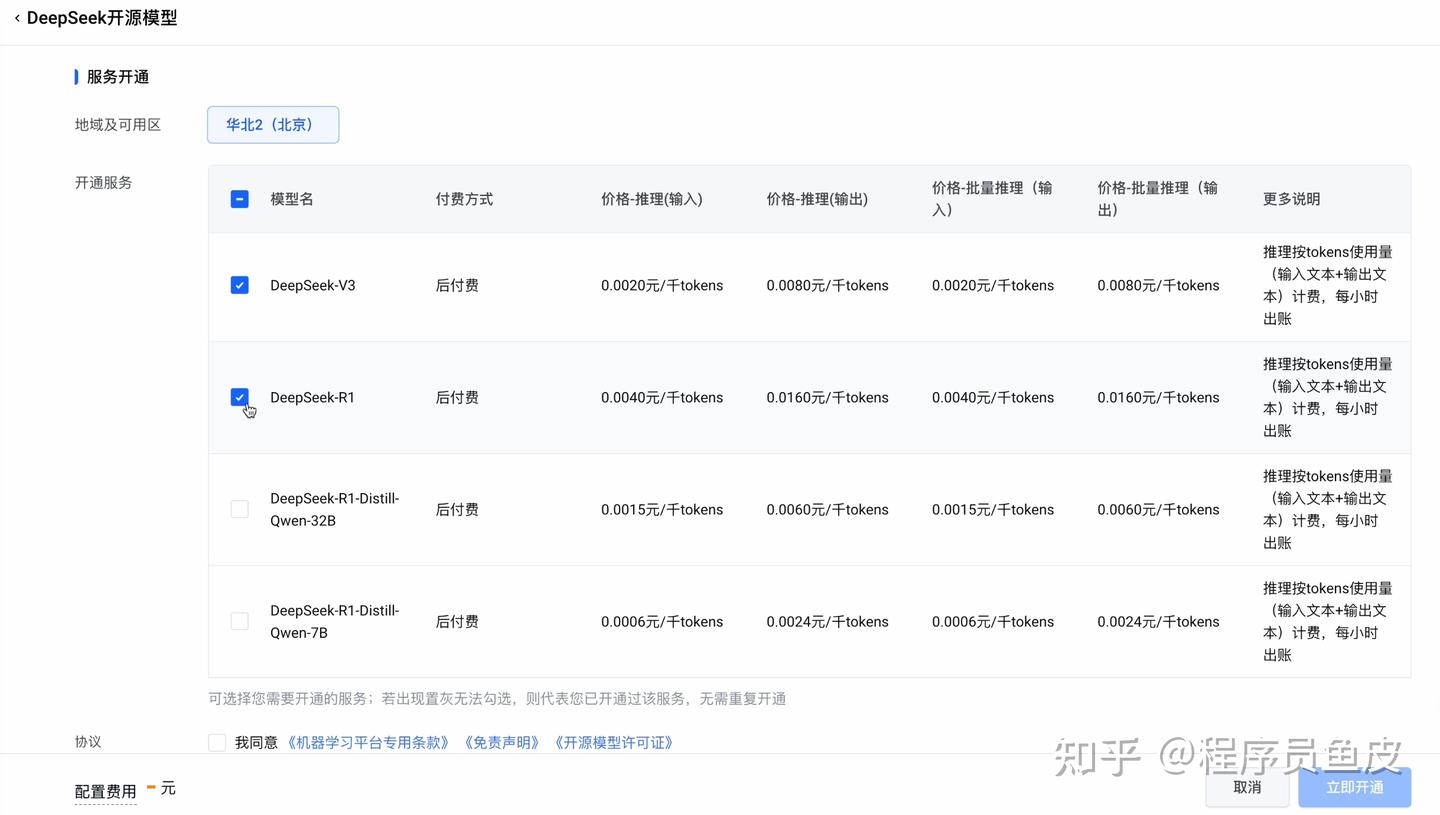Screen dimensions: 1440x815
Task: Click the 后付费 cell in DeepSeek-R1 row
Action: (x=457, y=397)
